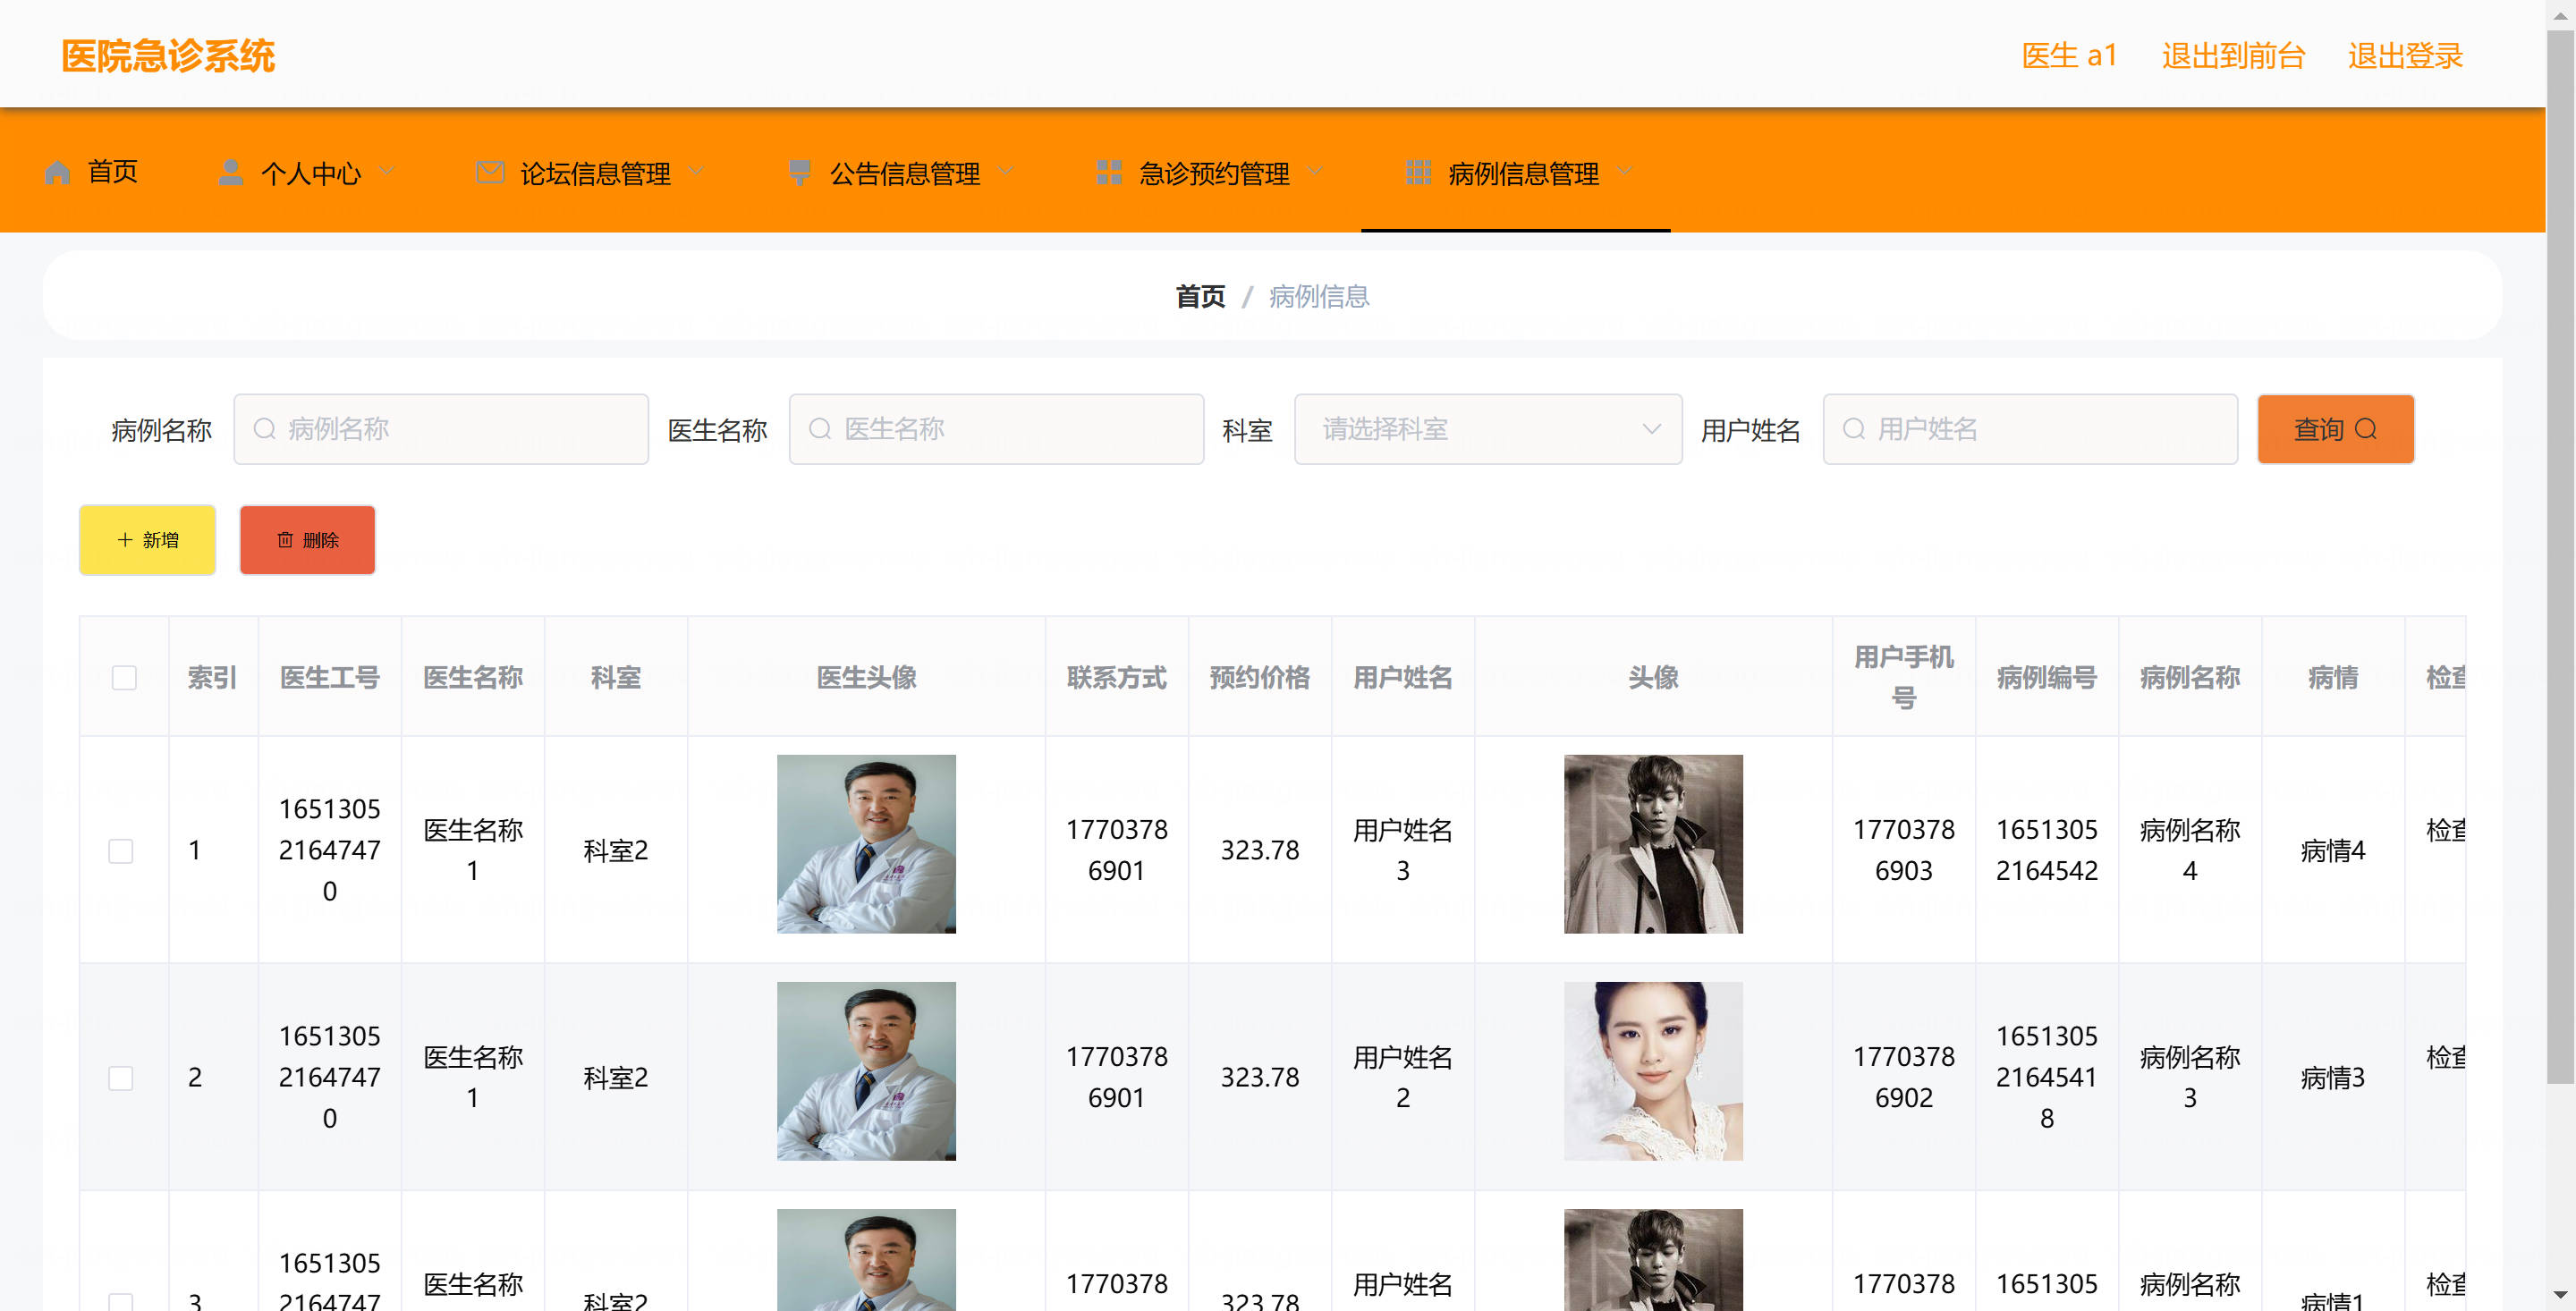Click magnifier icon in 用户姓名 search field

pyautogui.click(x=1853, y=429)
